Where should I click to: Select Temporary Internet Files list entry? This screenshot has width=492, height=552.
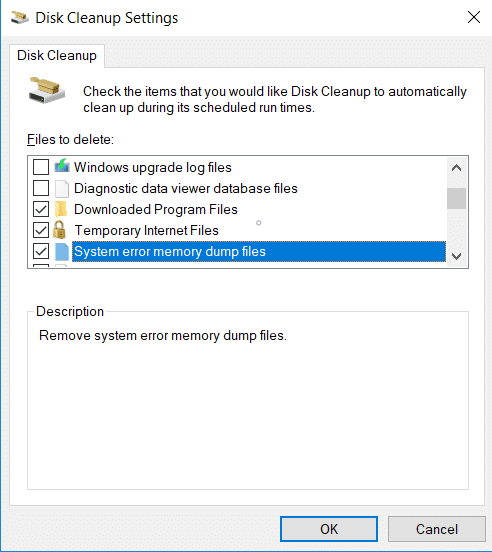click(146, 230)
